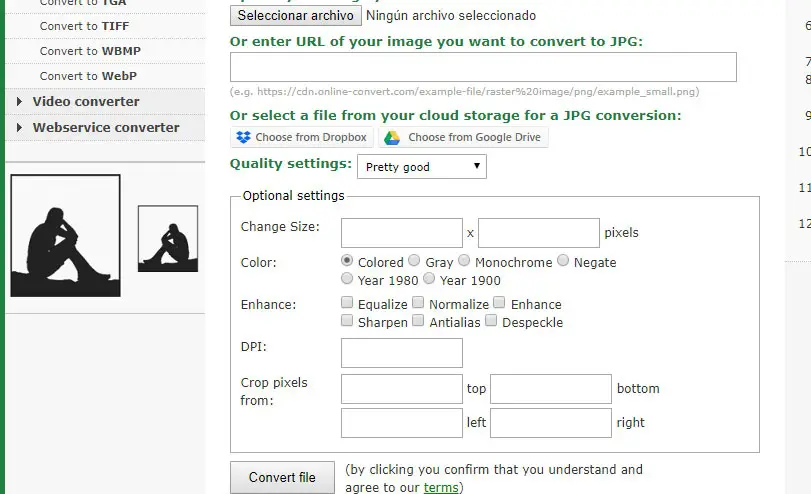Viewport: 811px width, 494px height.
Task: Click the DPI input field
Action: point(401,353)
